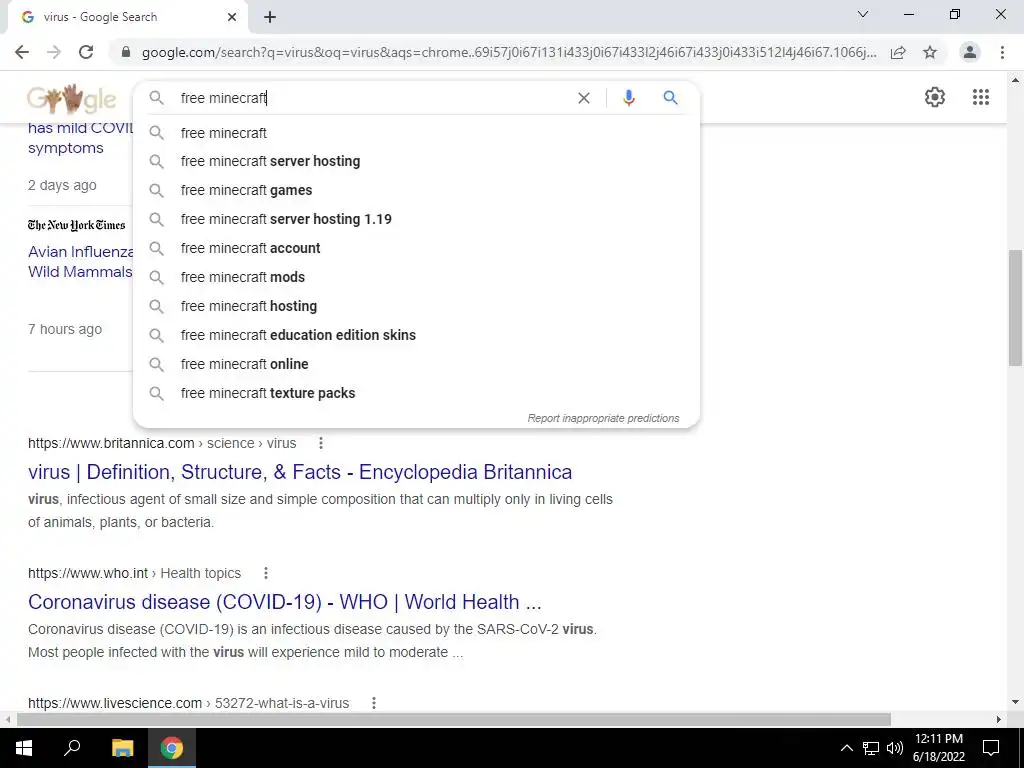Go back with the browser back arrow
1024x768 pixels.
coord(22,52)
